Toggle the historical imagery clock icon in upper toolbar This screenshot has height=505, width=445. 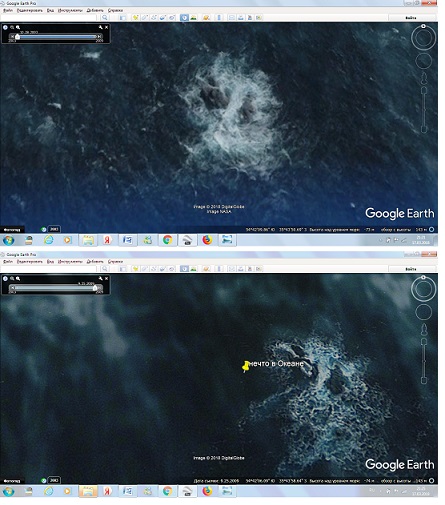pos(184,18)
